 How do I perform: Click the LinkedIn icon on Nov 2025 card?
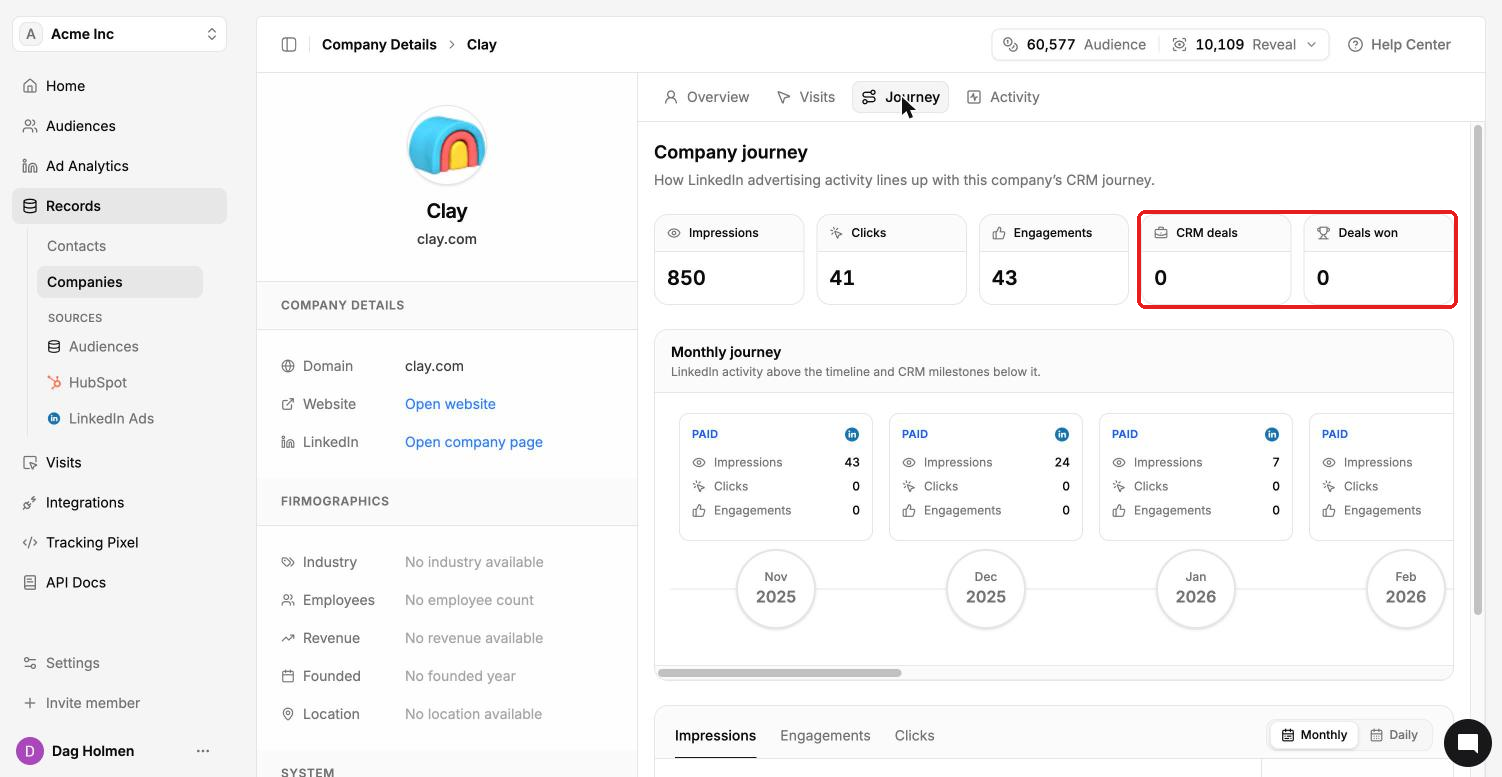point(852,434)
